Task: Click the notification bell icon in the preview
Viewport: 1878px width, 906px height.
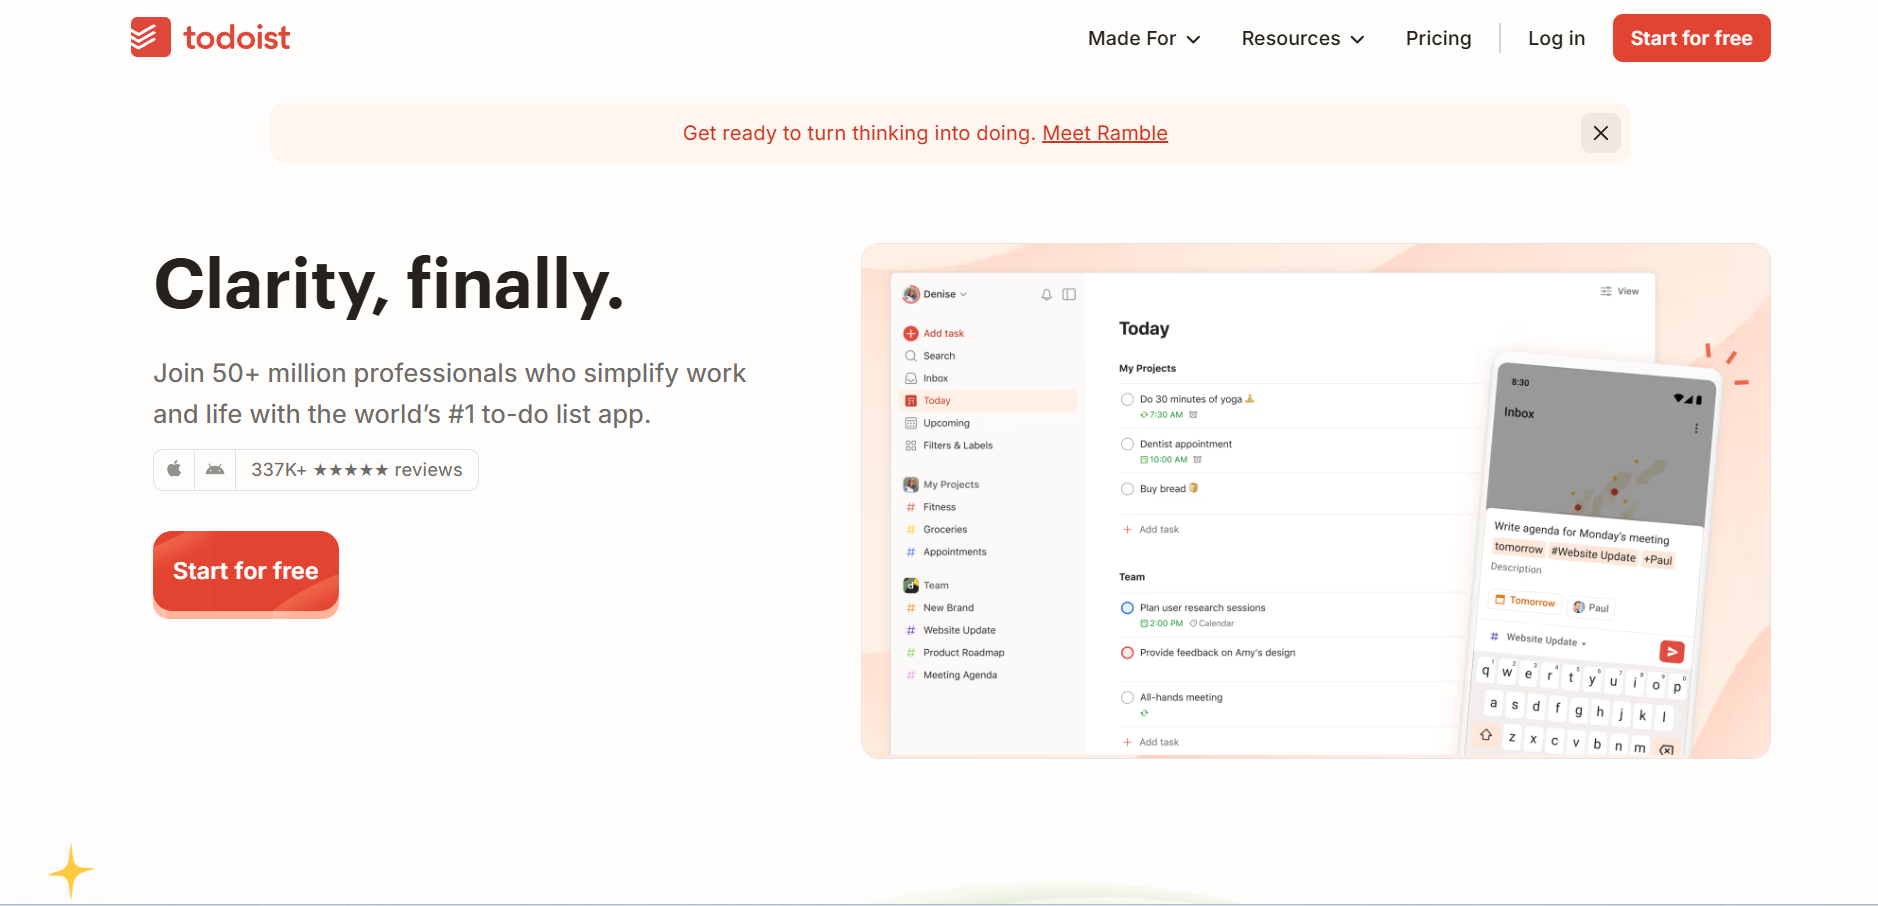Action: (1046, 294)
